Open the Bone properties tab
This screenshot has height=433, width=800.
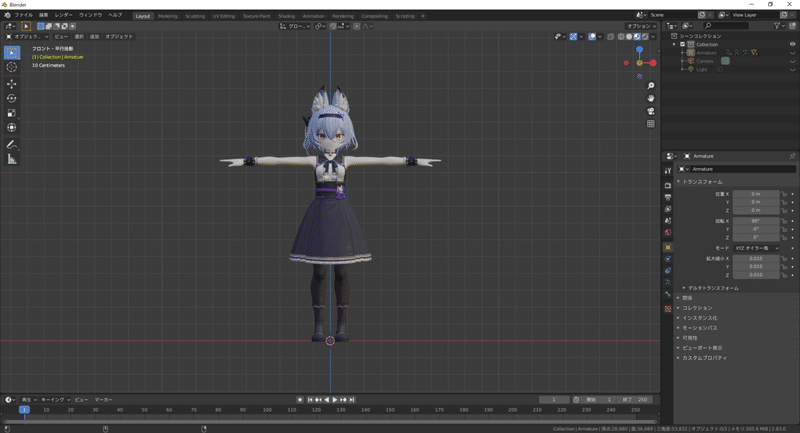point(667,294)
